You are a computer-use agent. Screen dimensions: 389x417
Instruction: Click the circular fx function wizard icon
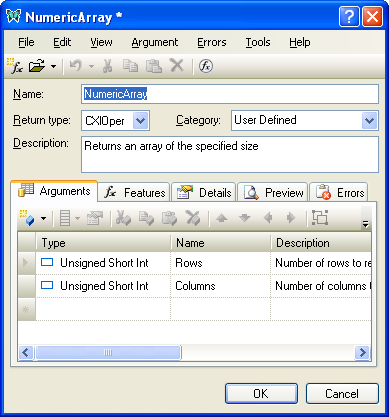(x=206, y=66)
